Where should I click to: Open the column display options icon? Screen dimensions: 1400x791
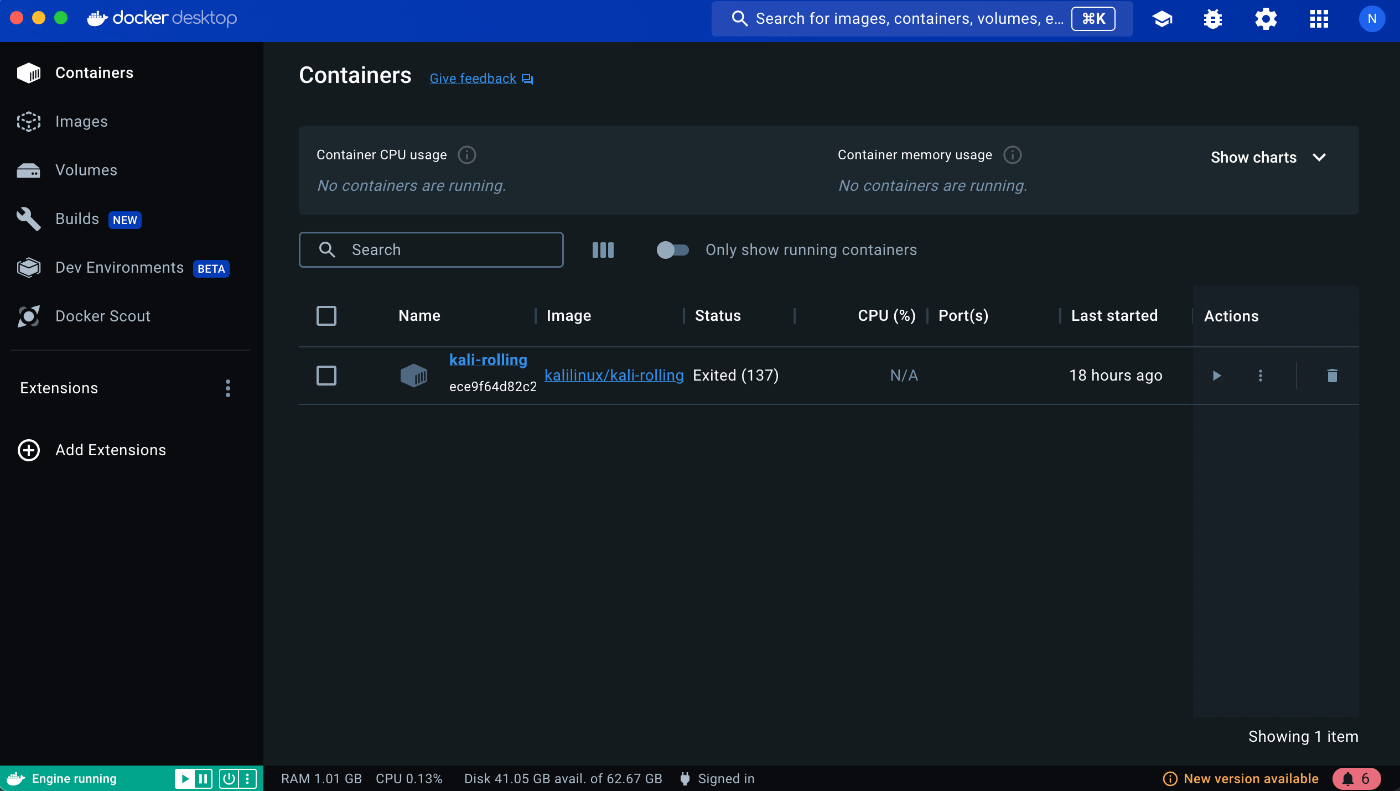[603, 250]
